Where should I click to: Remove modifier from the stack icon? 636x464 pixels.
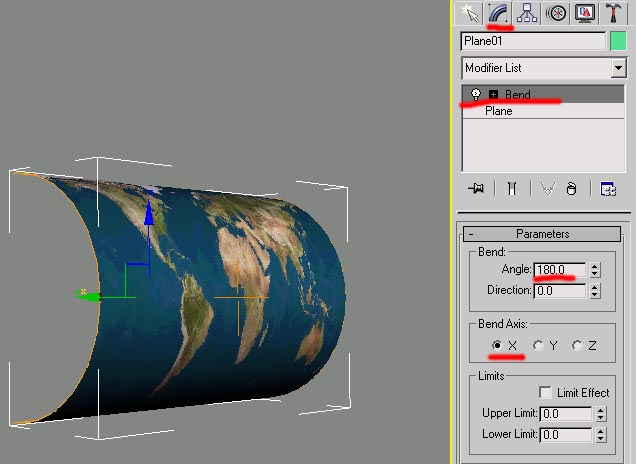pyautogui.click(x=571, y=189)
